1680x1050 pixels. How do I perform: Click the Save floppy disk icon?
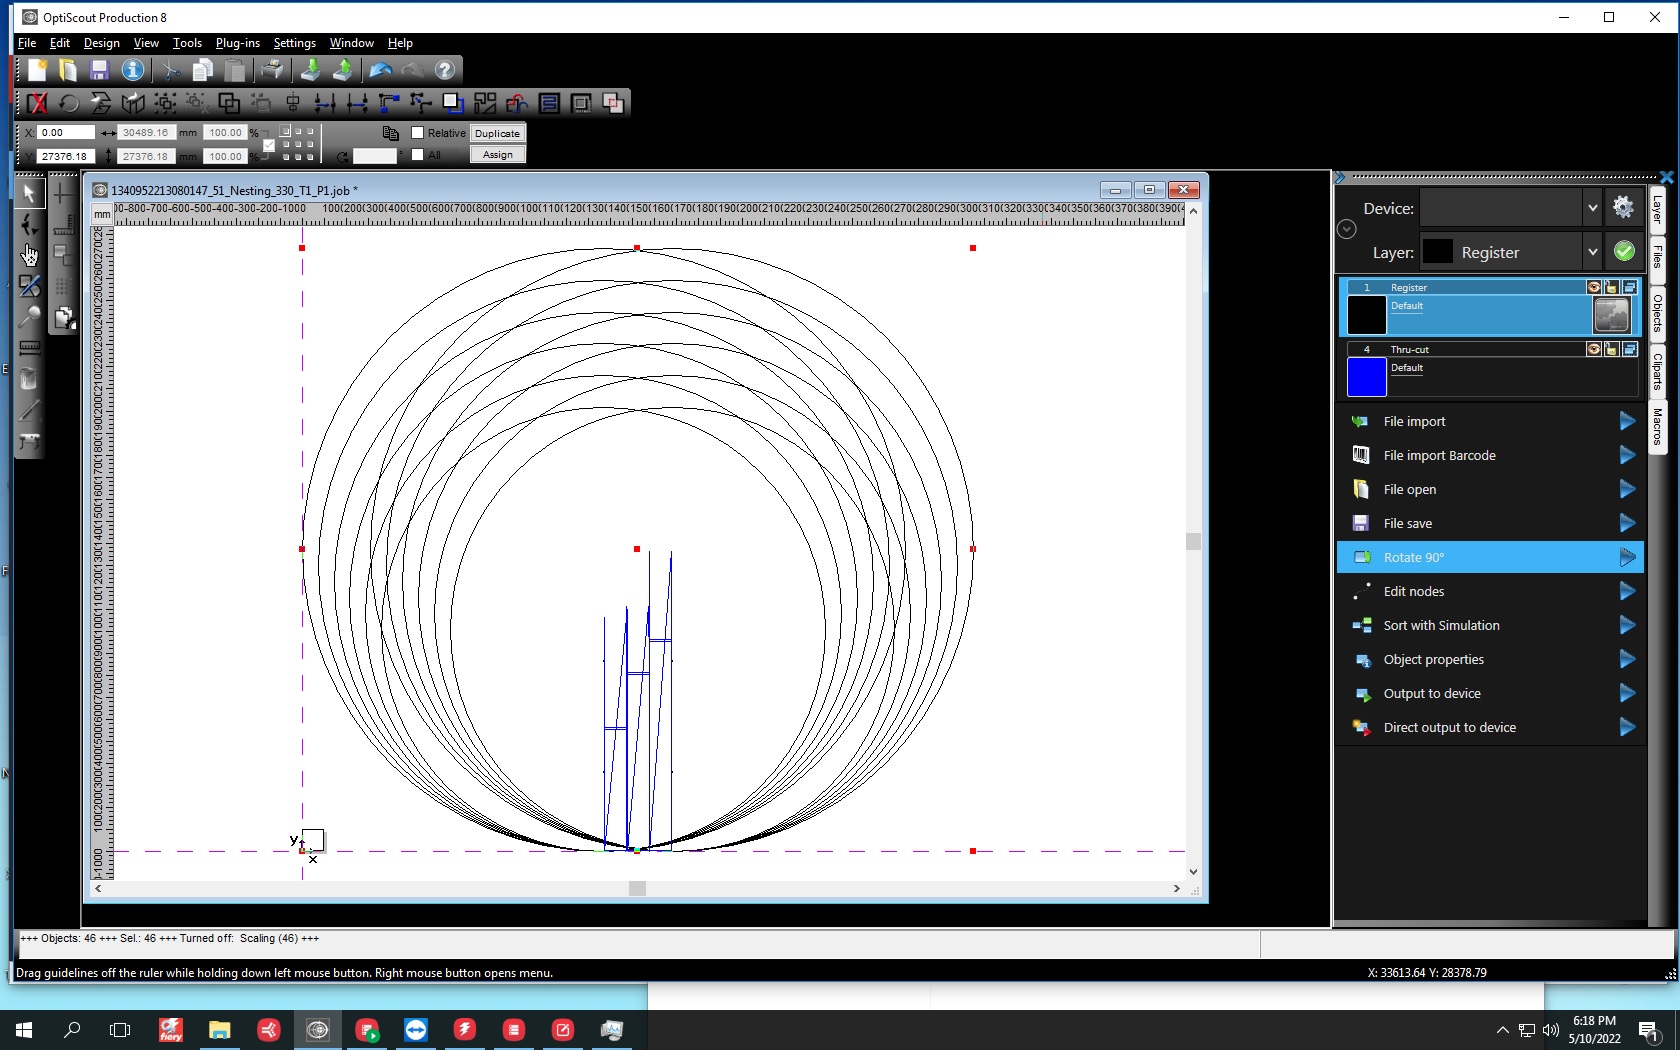99,70
